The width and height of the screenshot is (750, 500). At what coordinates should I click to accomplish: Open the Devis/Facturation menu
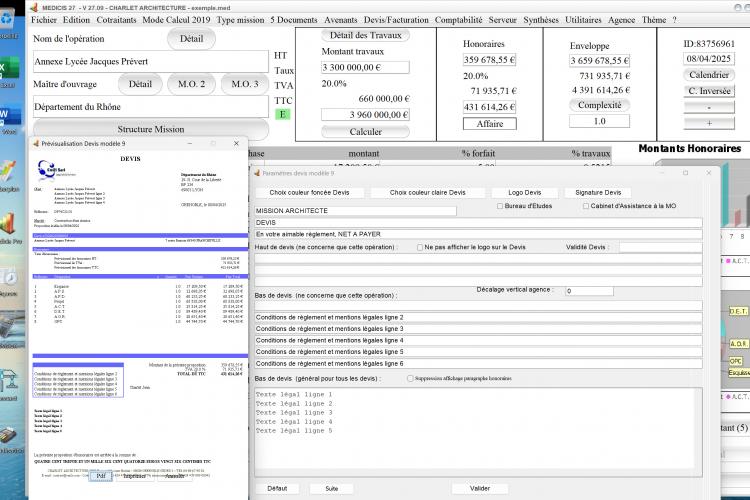click(396, 20)
